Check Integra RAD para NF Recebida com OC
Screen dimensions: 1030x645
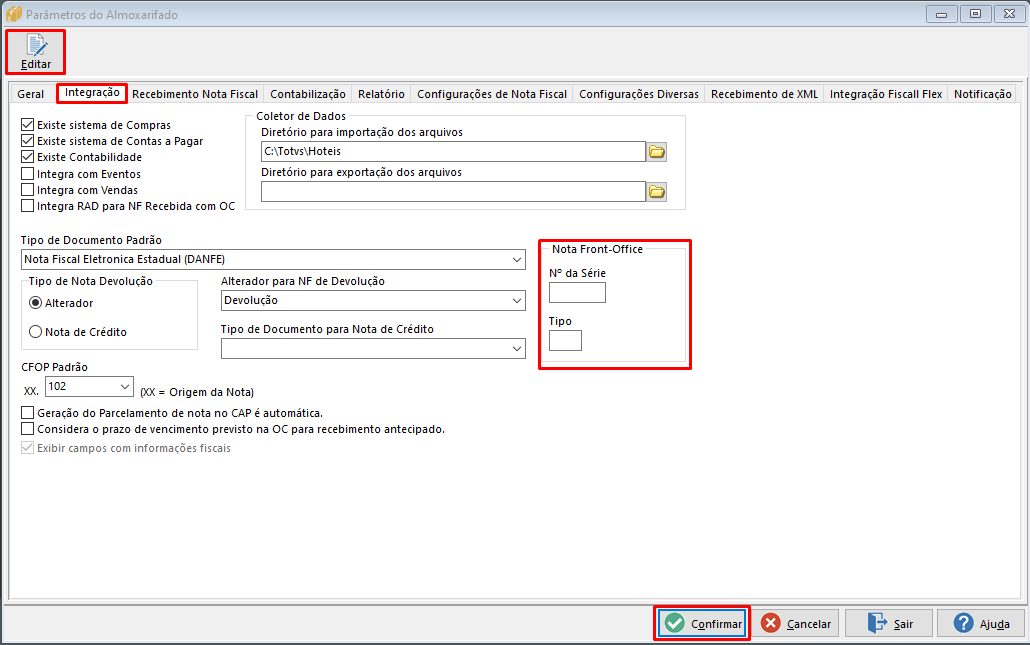point(28,206)
